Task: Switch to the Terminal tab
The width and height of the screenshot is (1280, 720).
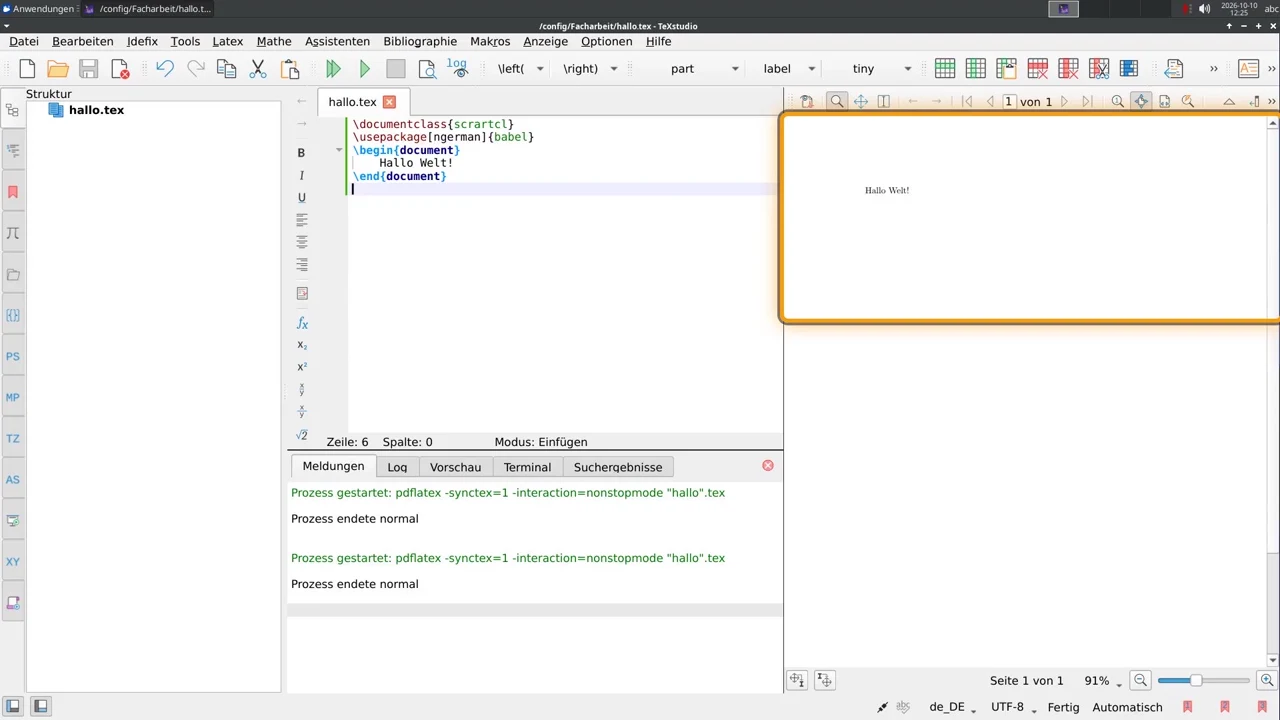Action: tap(527, 467)
